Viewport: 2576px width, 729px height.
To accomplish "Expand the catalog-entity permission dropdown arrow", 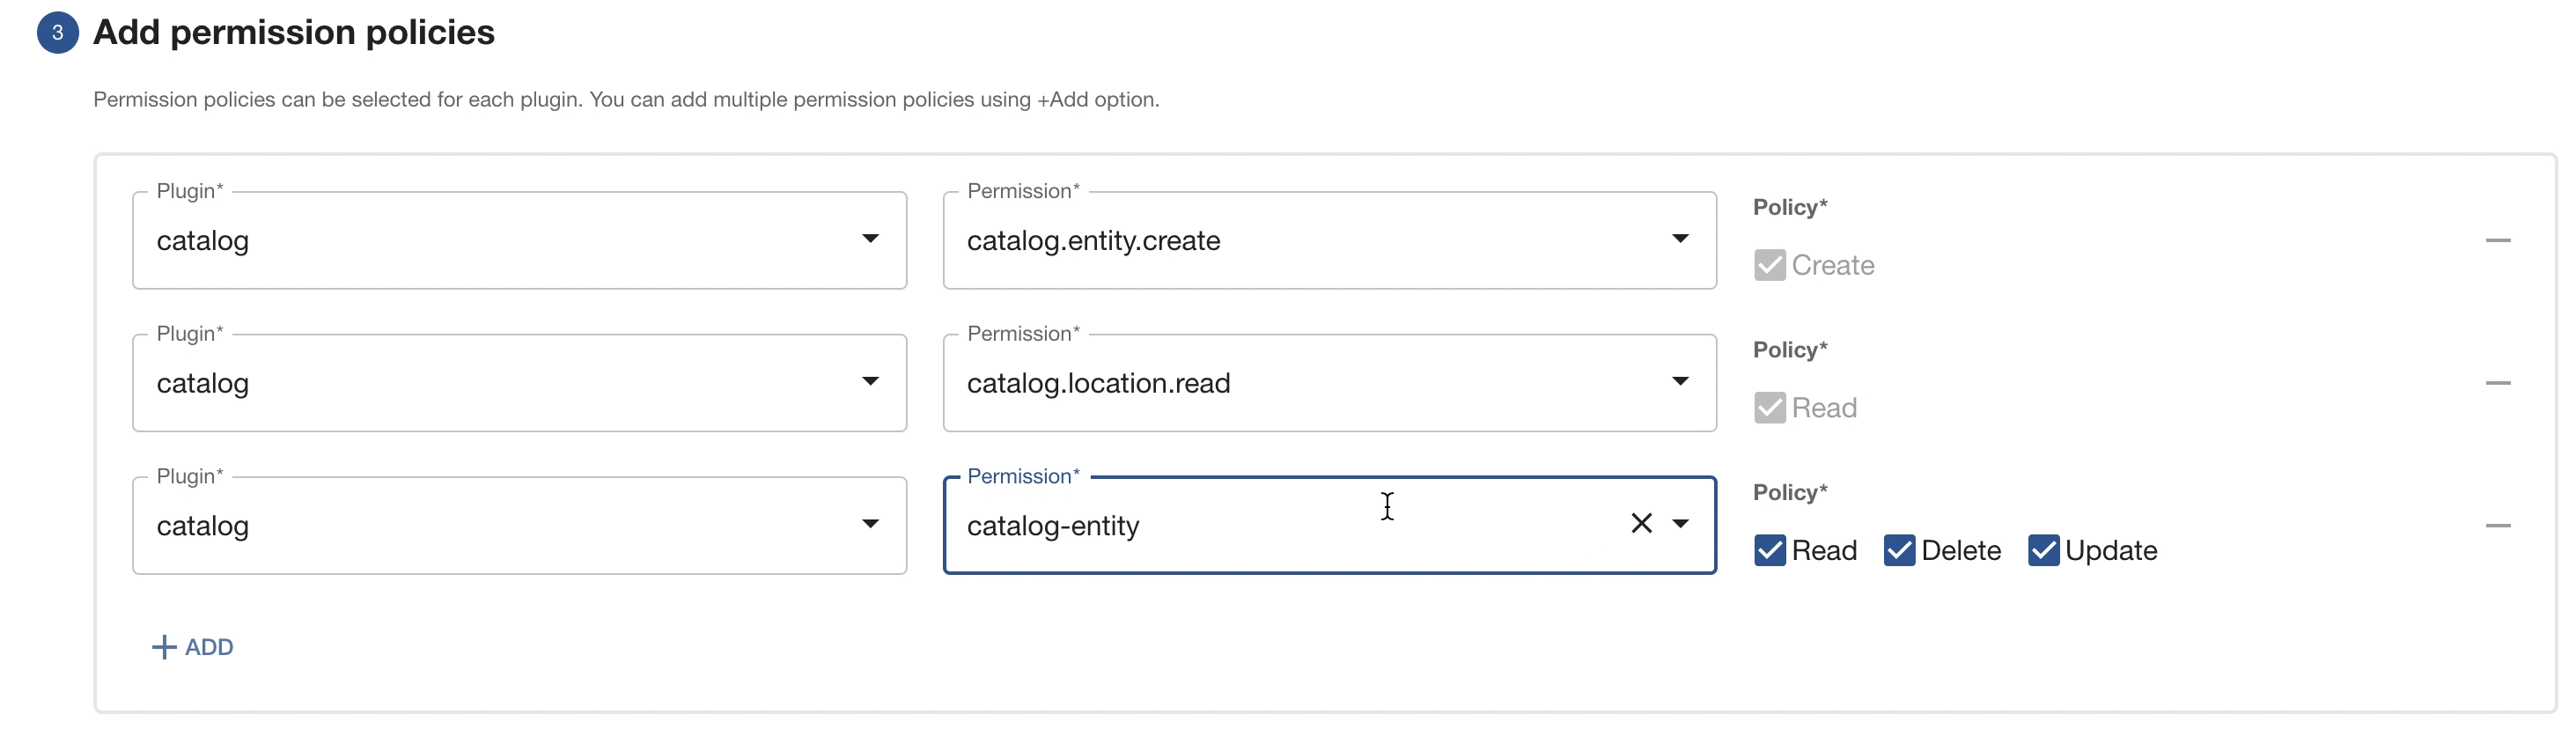I will pyautogui.click(x=1680, y=524).
